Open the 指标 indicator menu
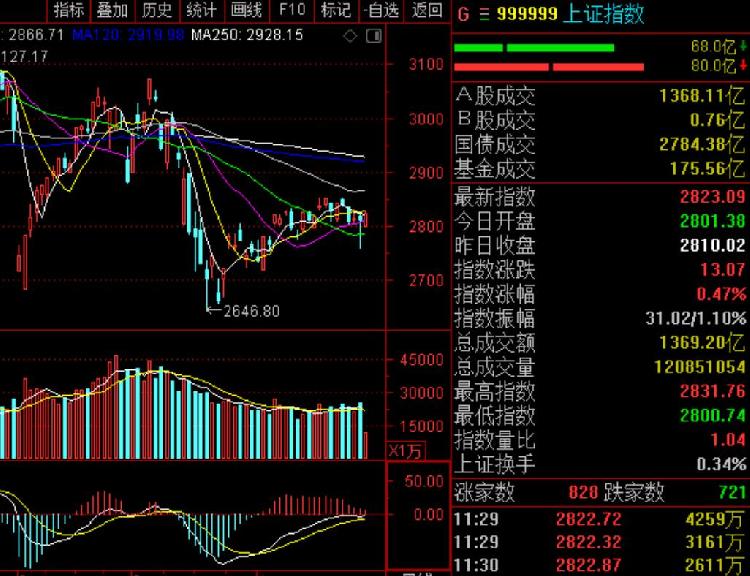This screenshot has width=750, height=576. (x=69, y=10)
